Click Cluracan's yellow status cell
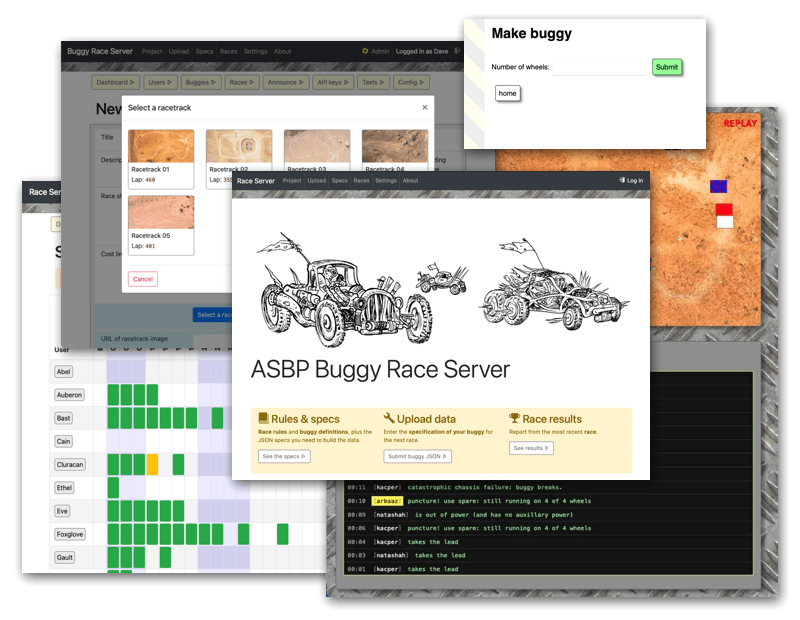This screenshot has height=620, width=800. 152,464
